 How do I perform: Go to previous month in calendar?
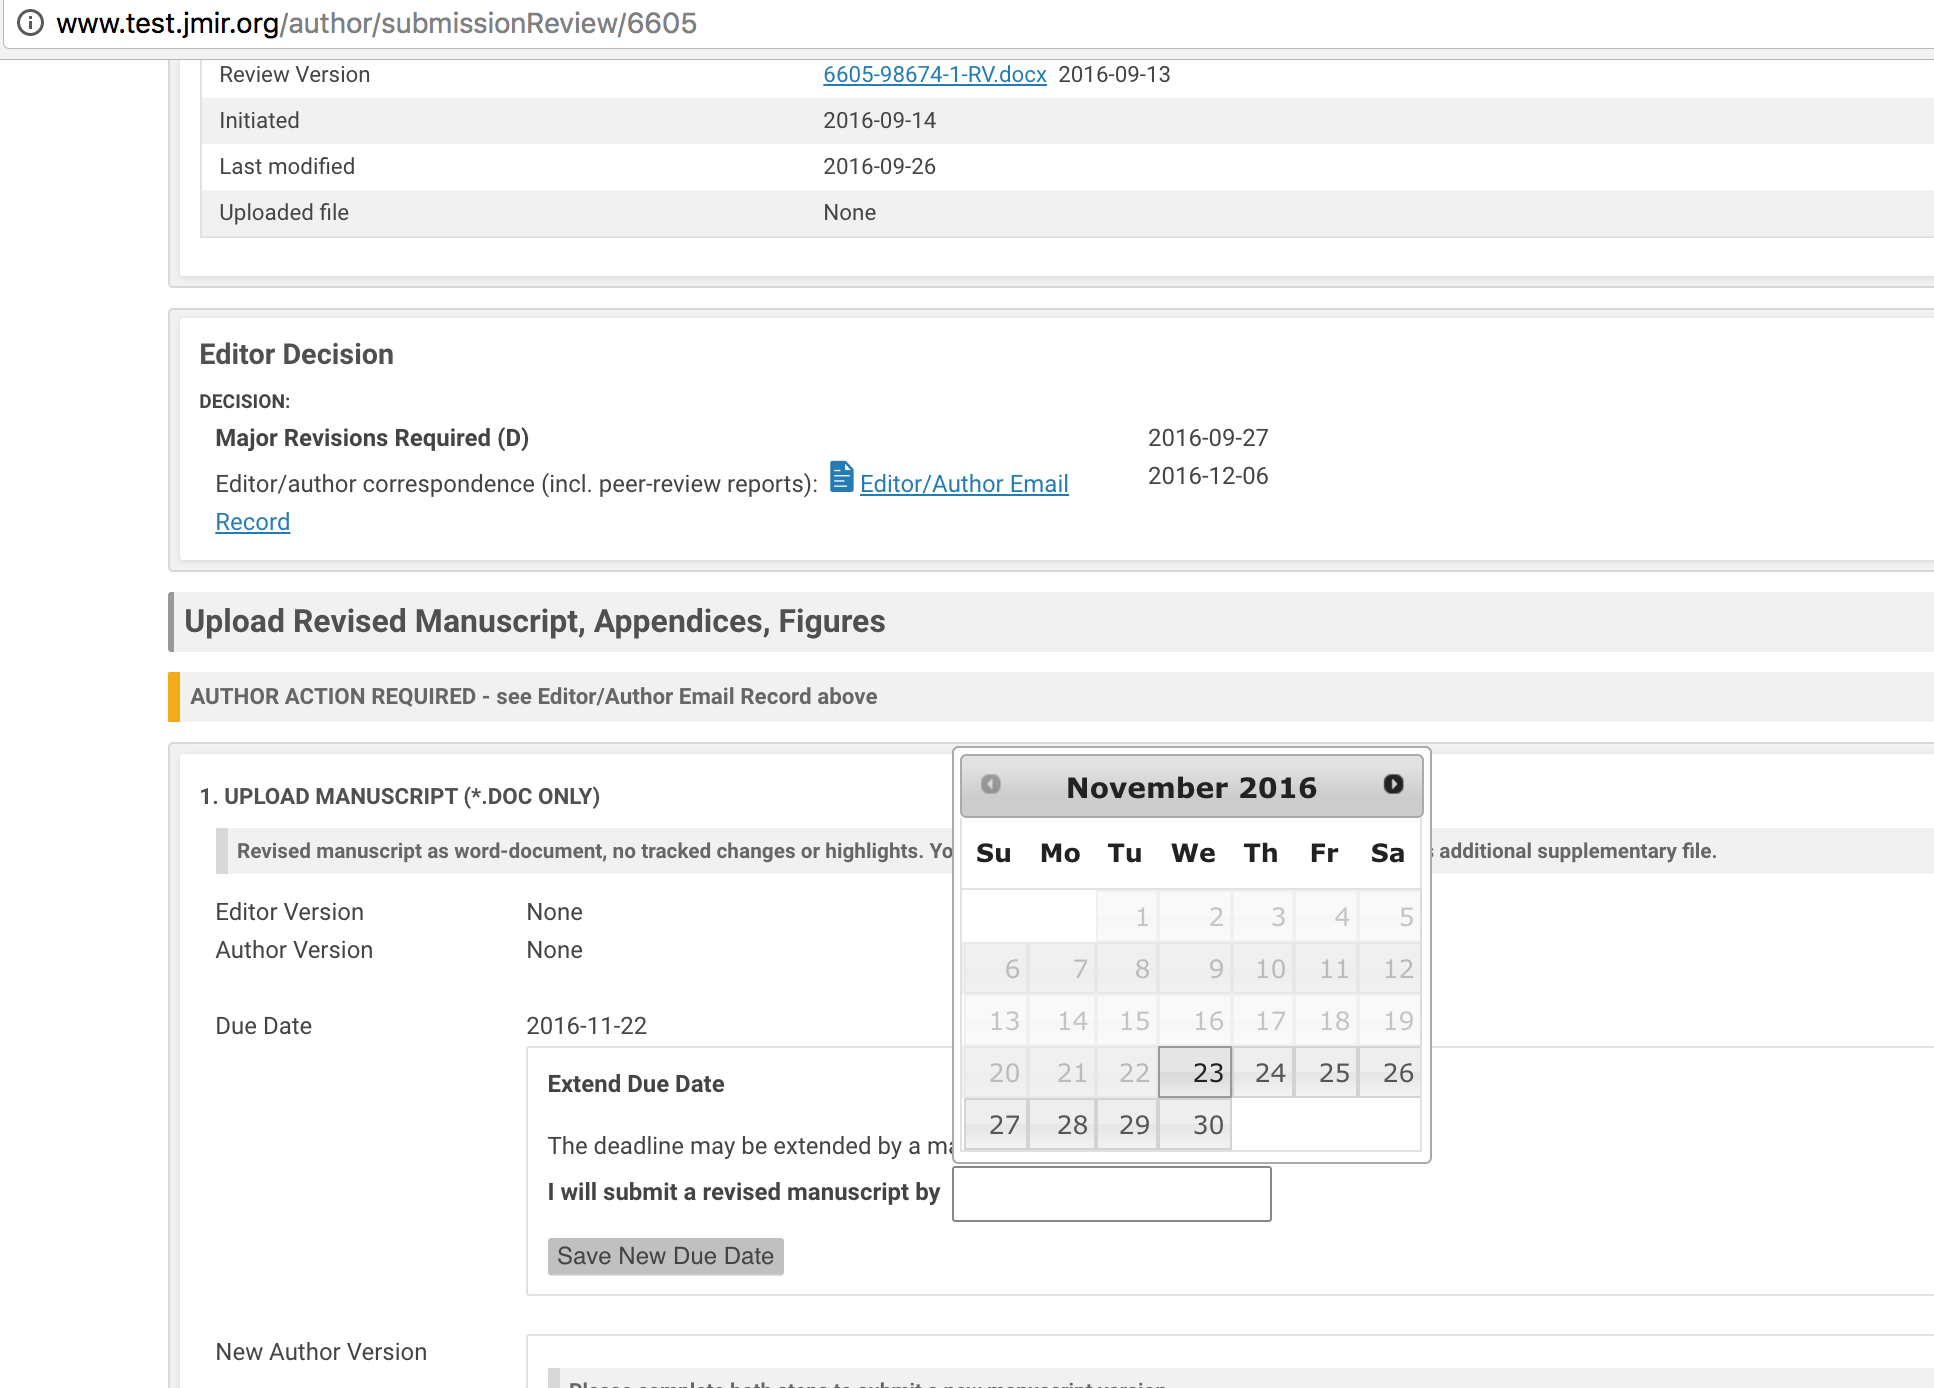point(991,785)
